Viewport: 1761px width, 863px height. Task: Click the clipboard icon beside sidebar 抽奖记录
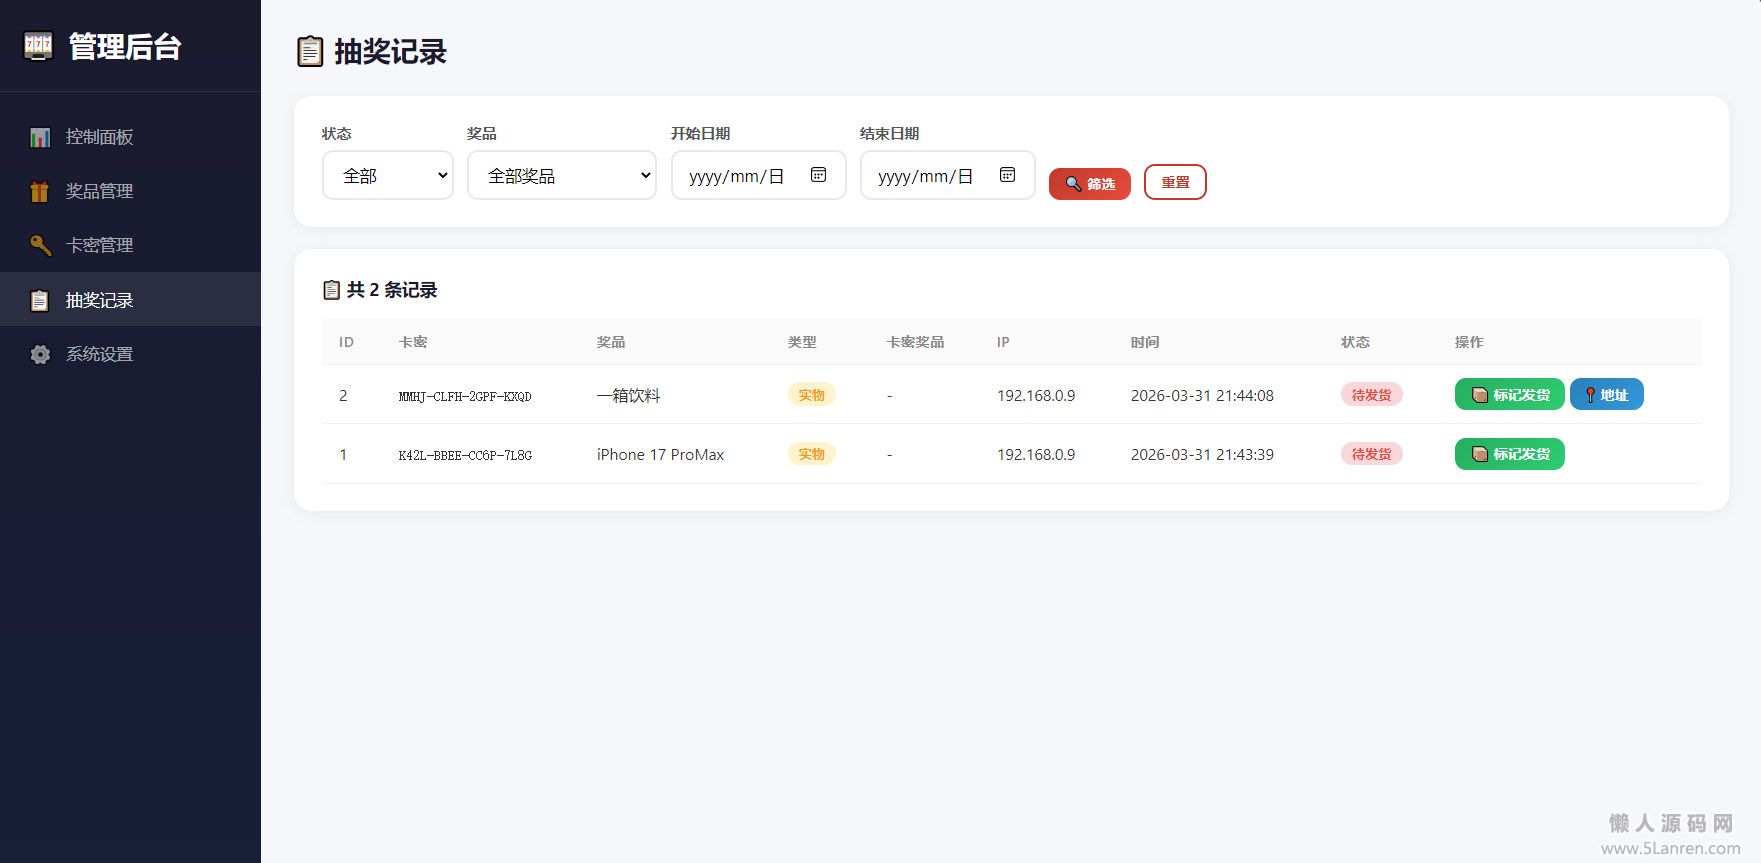pos(40,300)
